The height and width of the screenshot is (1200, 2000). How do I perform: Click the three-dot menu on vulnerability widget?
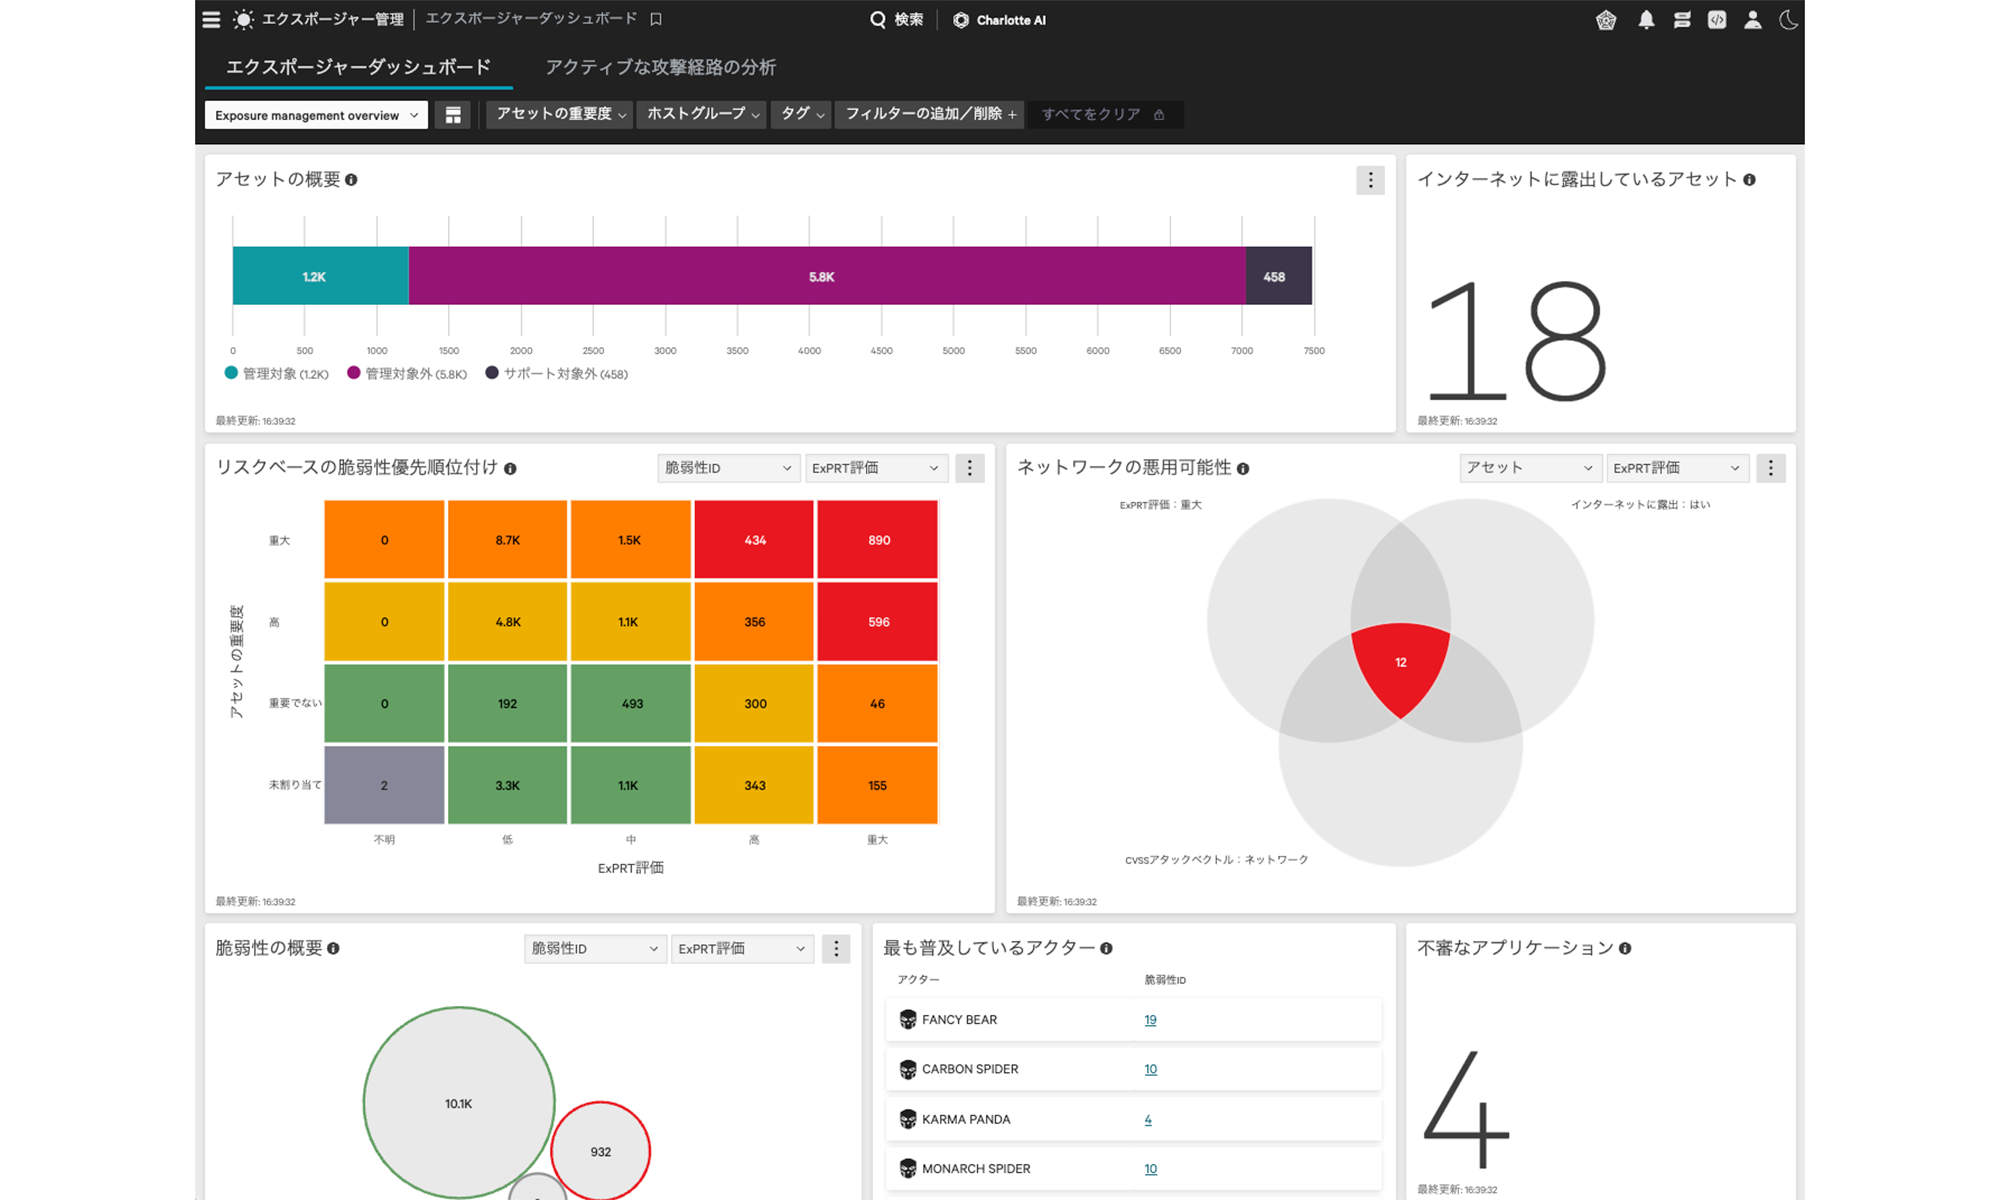(x=836, y=949)
